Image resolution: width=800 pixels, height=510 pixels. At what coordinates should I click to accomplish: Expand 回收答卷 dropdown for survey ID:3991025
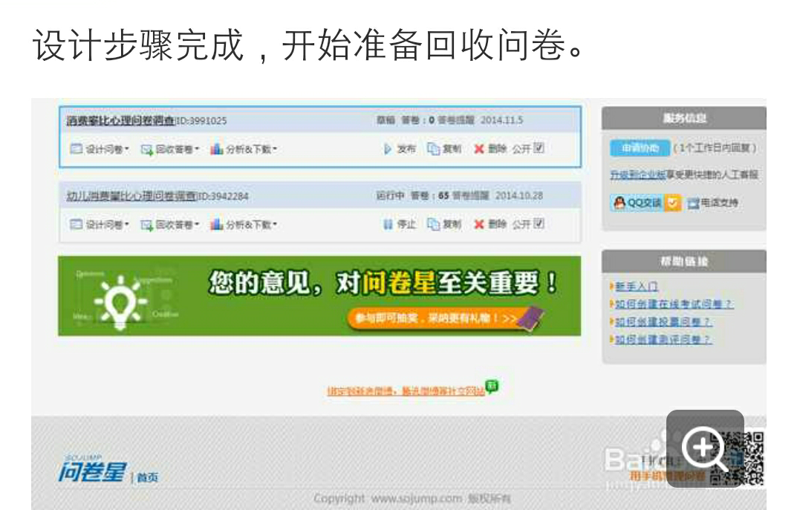(x=170, y=149)
